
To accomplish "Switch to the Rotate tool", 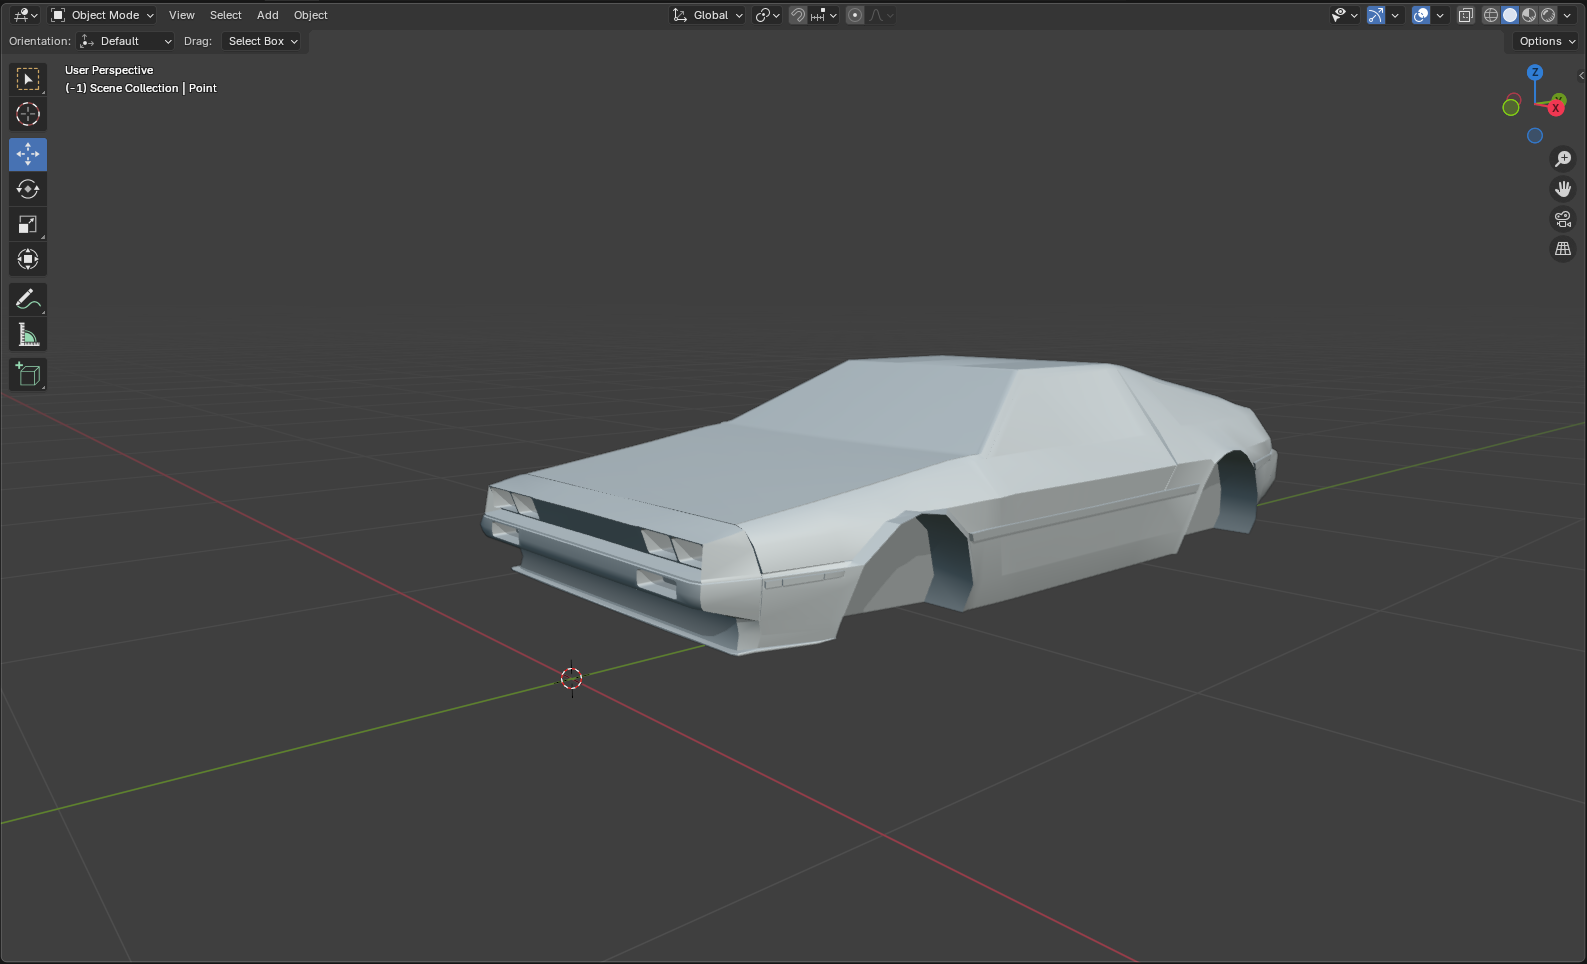I will (28, 189).
